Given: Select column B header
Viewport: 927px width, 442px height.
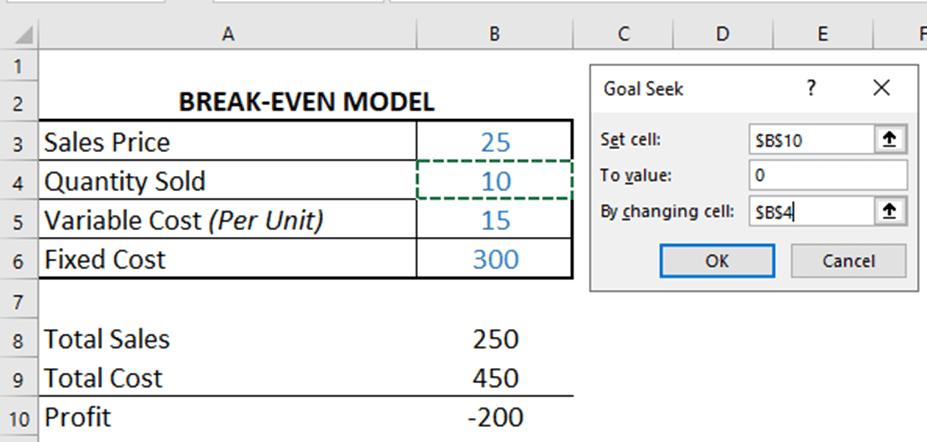Looking at the screenshot, I should (x=495, y=35).
